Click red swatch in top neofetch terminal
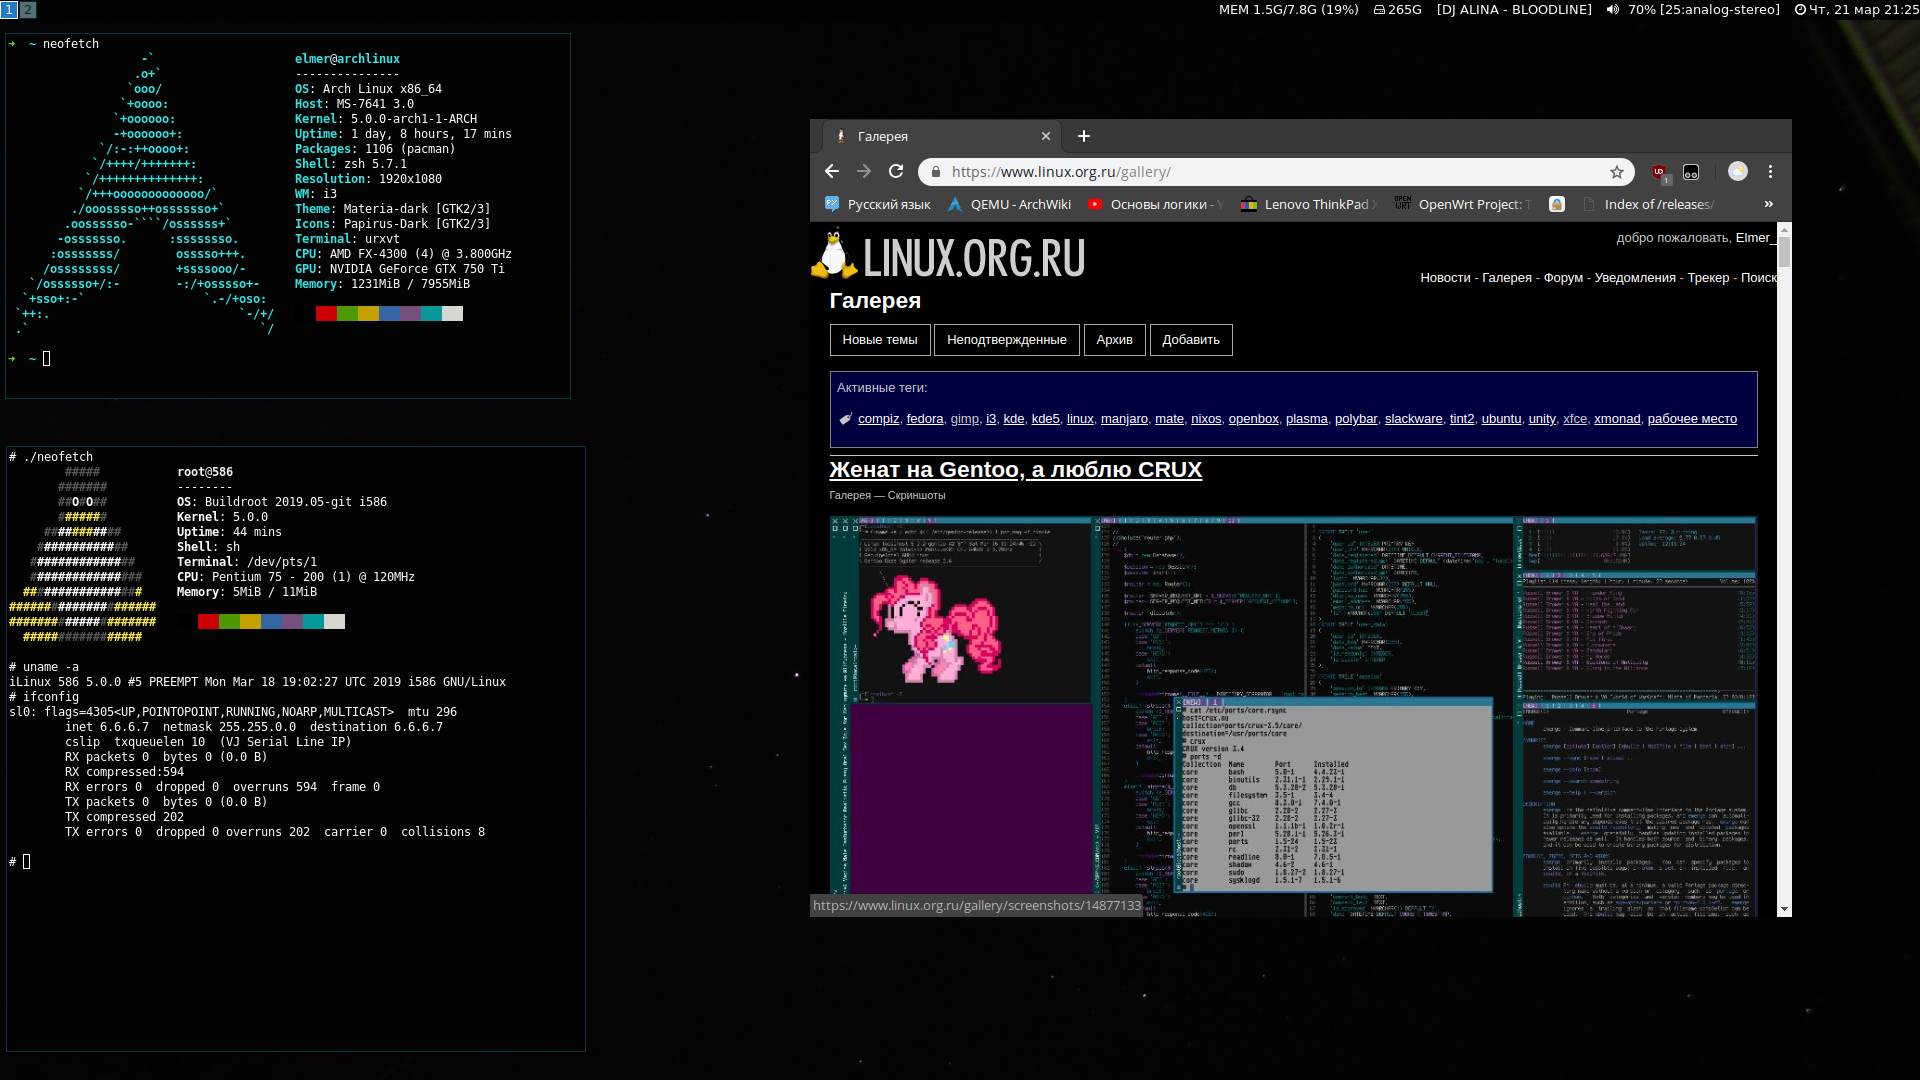 point(326,314)
